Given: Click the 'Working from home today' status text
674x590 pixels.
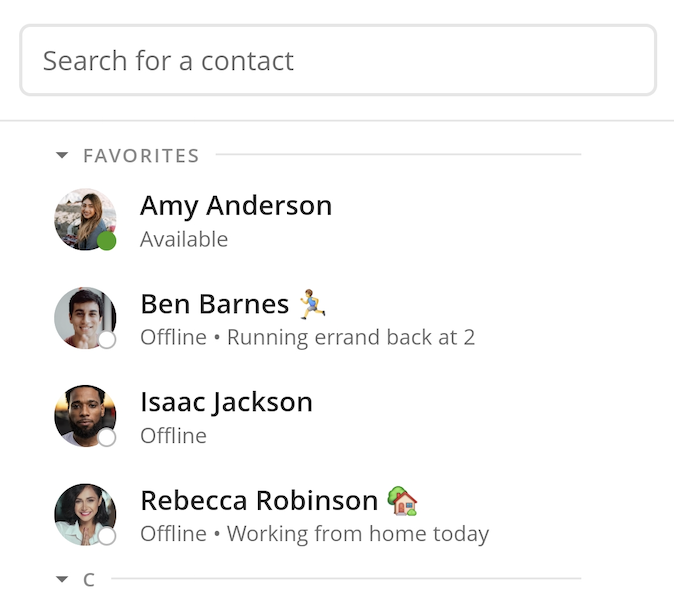Looking at the screenshot, I should (x=358, y=534).
